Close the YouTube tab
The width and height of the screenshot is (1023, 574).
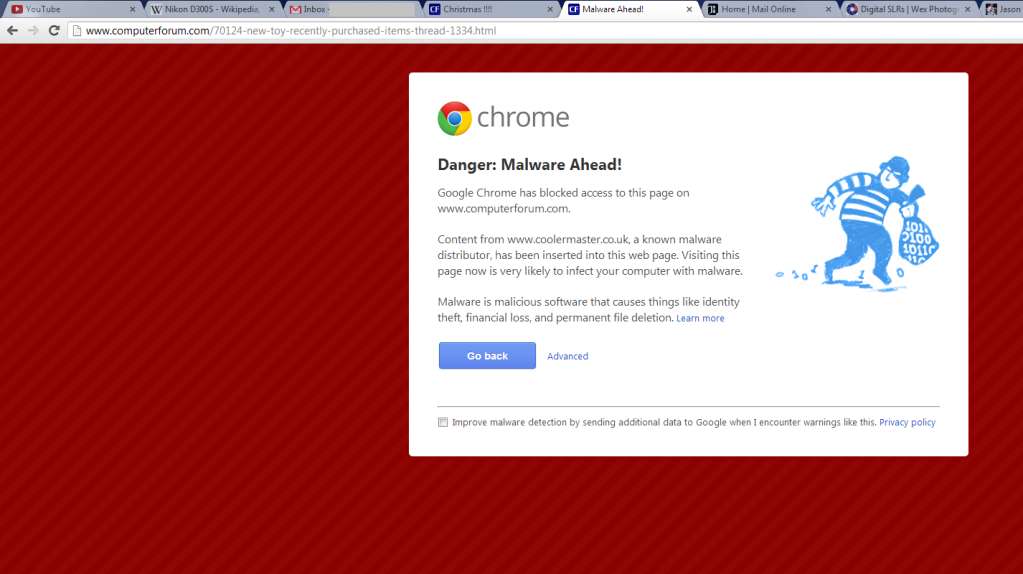click(x=132, y=9)
